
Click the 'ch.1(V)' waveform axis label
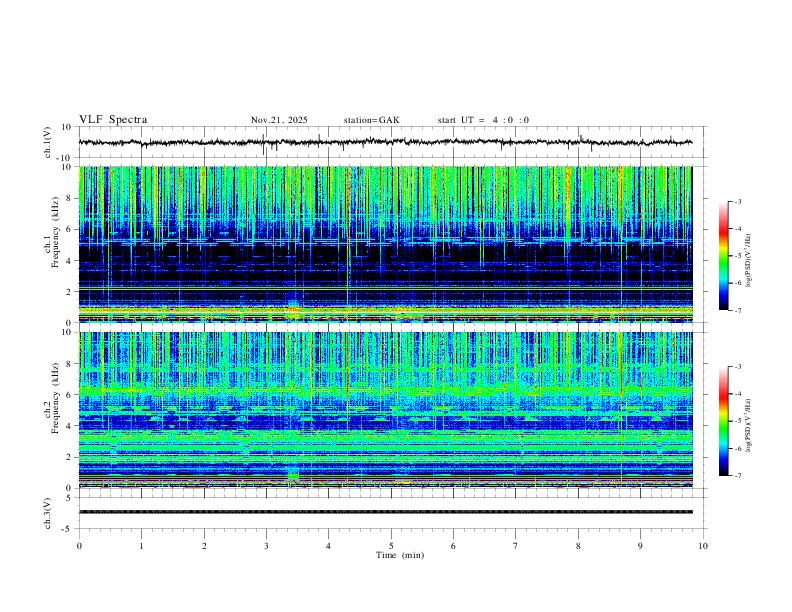48,142
